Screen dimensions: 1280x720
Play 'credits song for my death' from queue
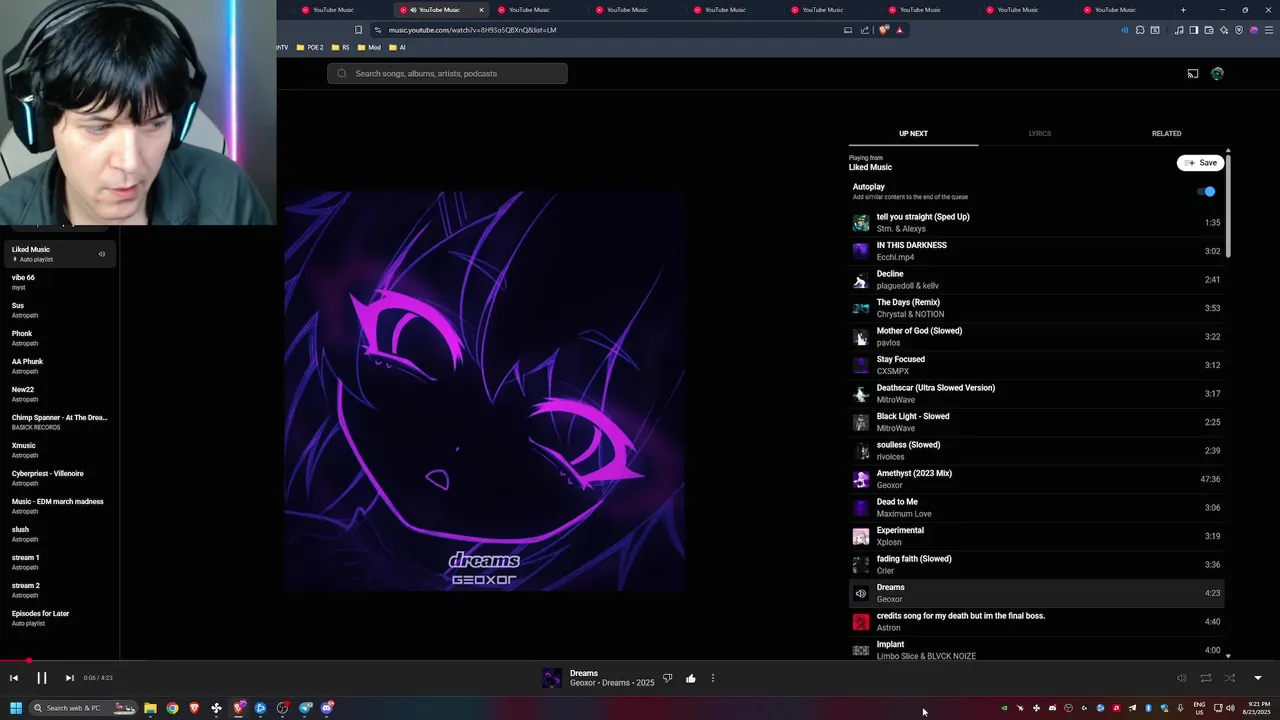(1036, 621)
